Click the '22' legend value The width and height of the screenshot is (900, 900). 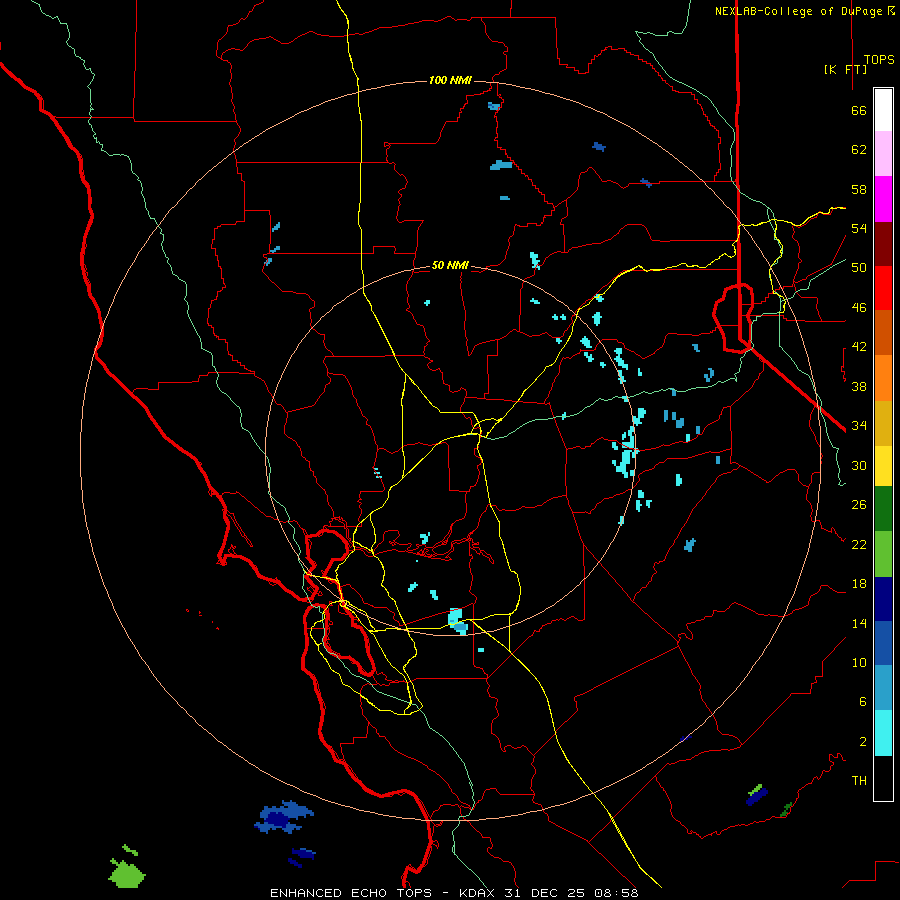click(859, 544)
